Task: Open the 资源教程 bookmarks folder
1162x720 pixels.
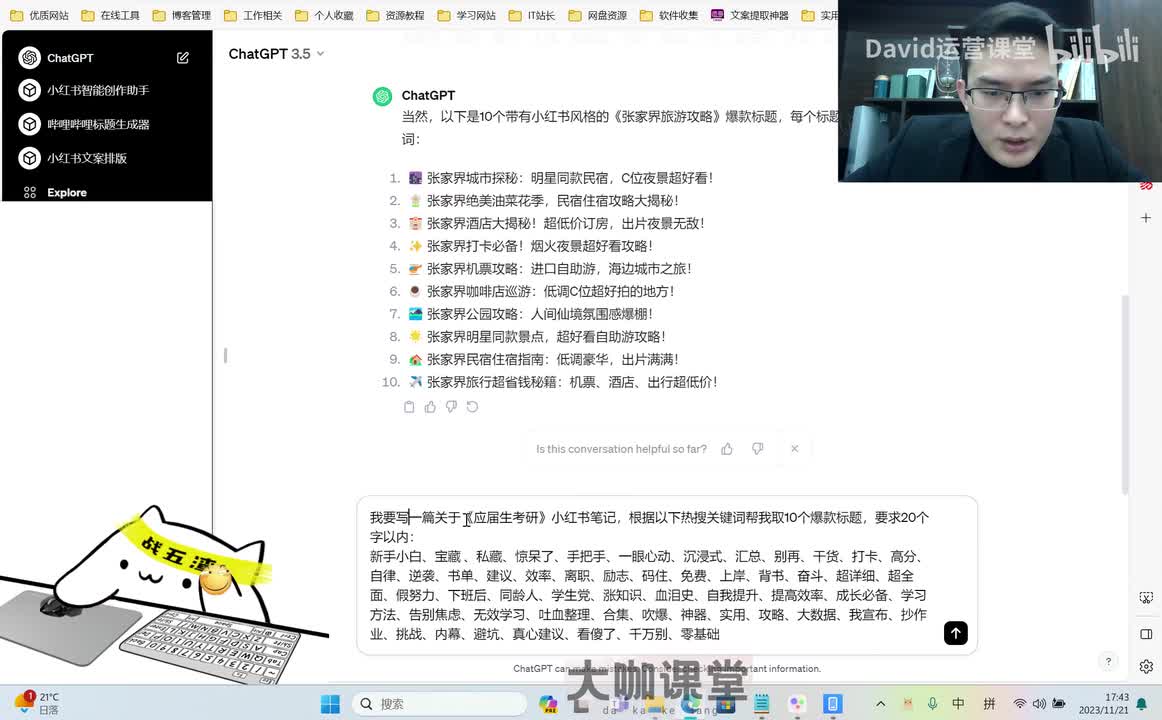Action: tap(395, 15)
